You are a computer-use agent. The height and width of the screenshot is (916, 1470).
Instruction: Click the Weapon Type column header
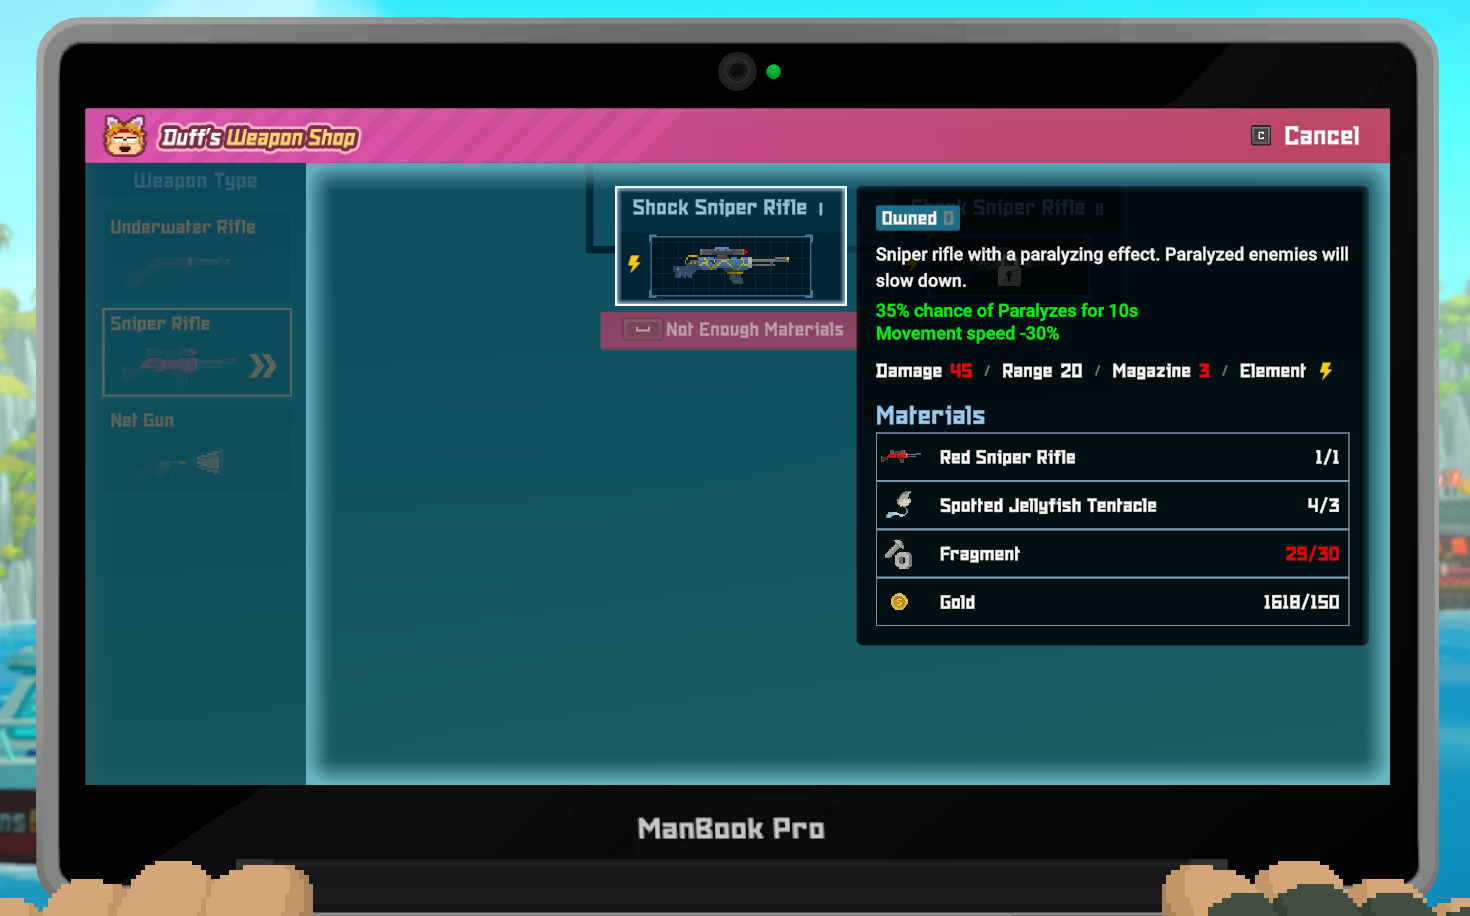tap(195, 181)
